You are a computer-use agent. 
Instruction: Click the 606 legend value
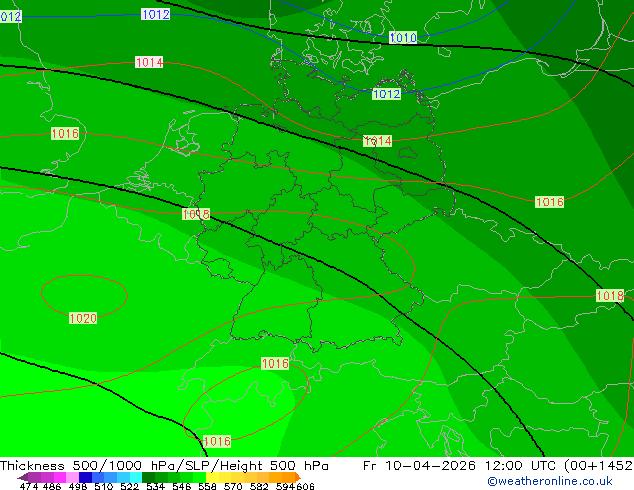click(x=305, y=486)
